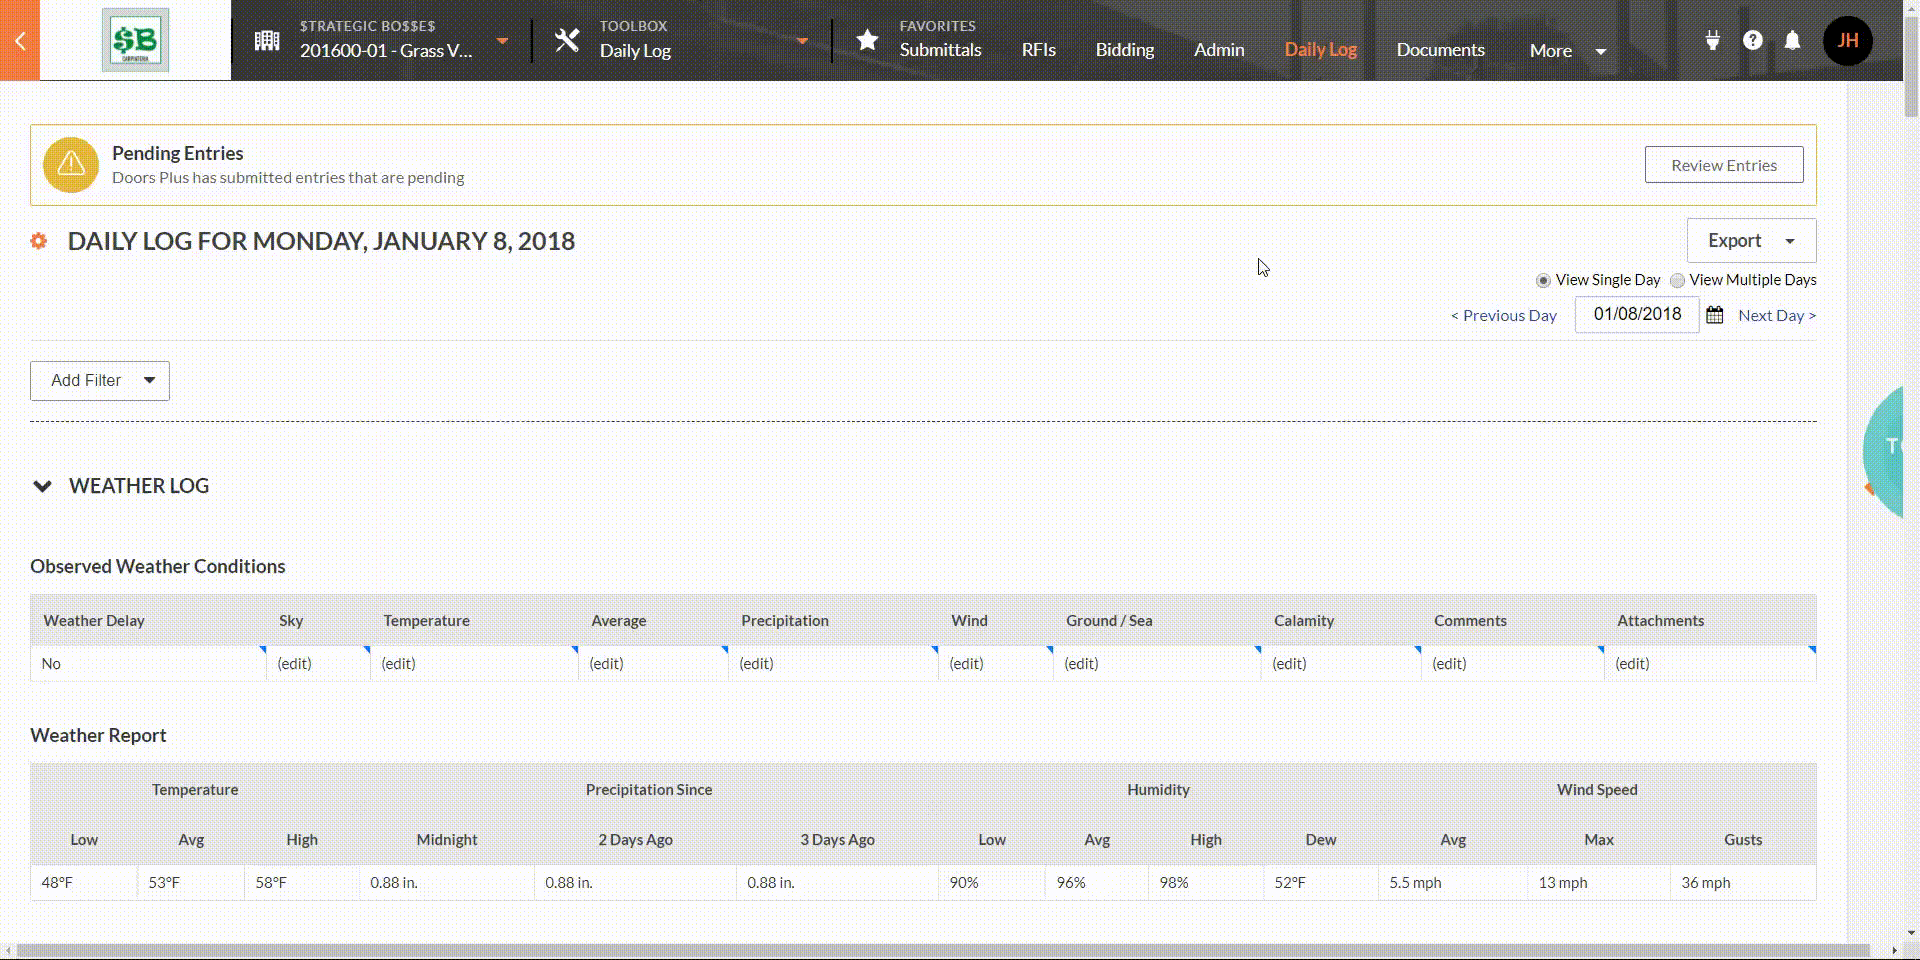1920x960 pixels.
Task: Click the date input field 01/08/2018
Action: tap(1636, 314)
